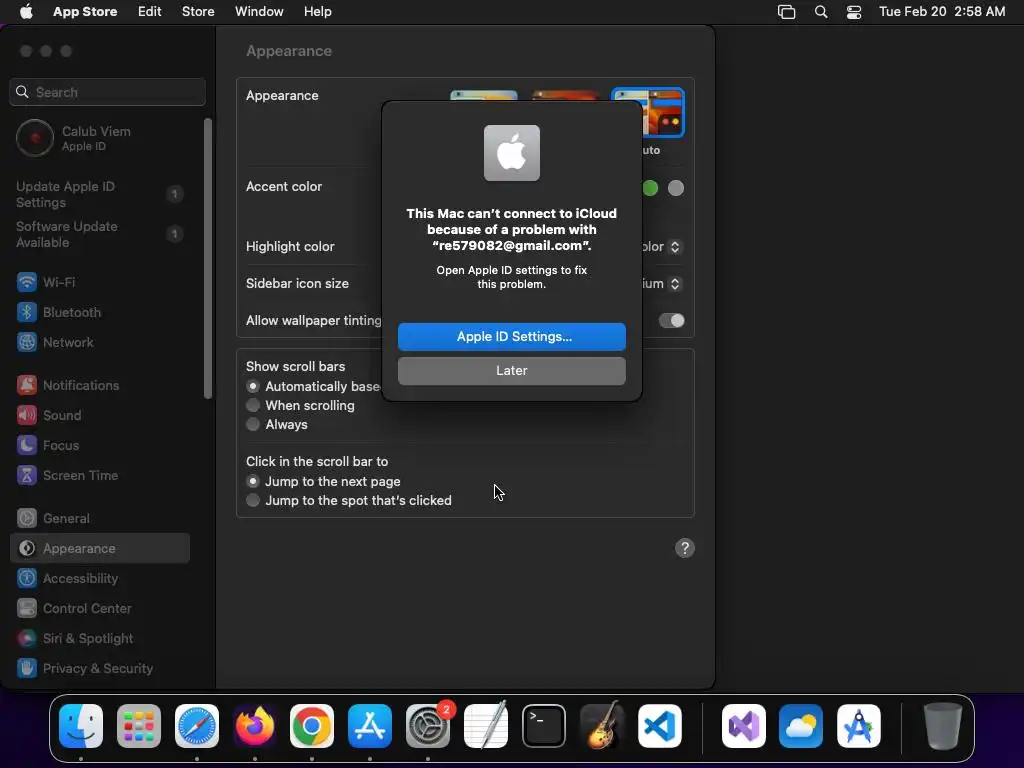Viewport: 1024px width, 768px height.
Task: Open Launchpad from the Dock
Action: pos(138,726)
